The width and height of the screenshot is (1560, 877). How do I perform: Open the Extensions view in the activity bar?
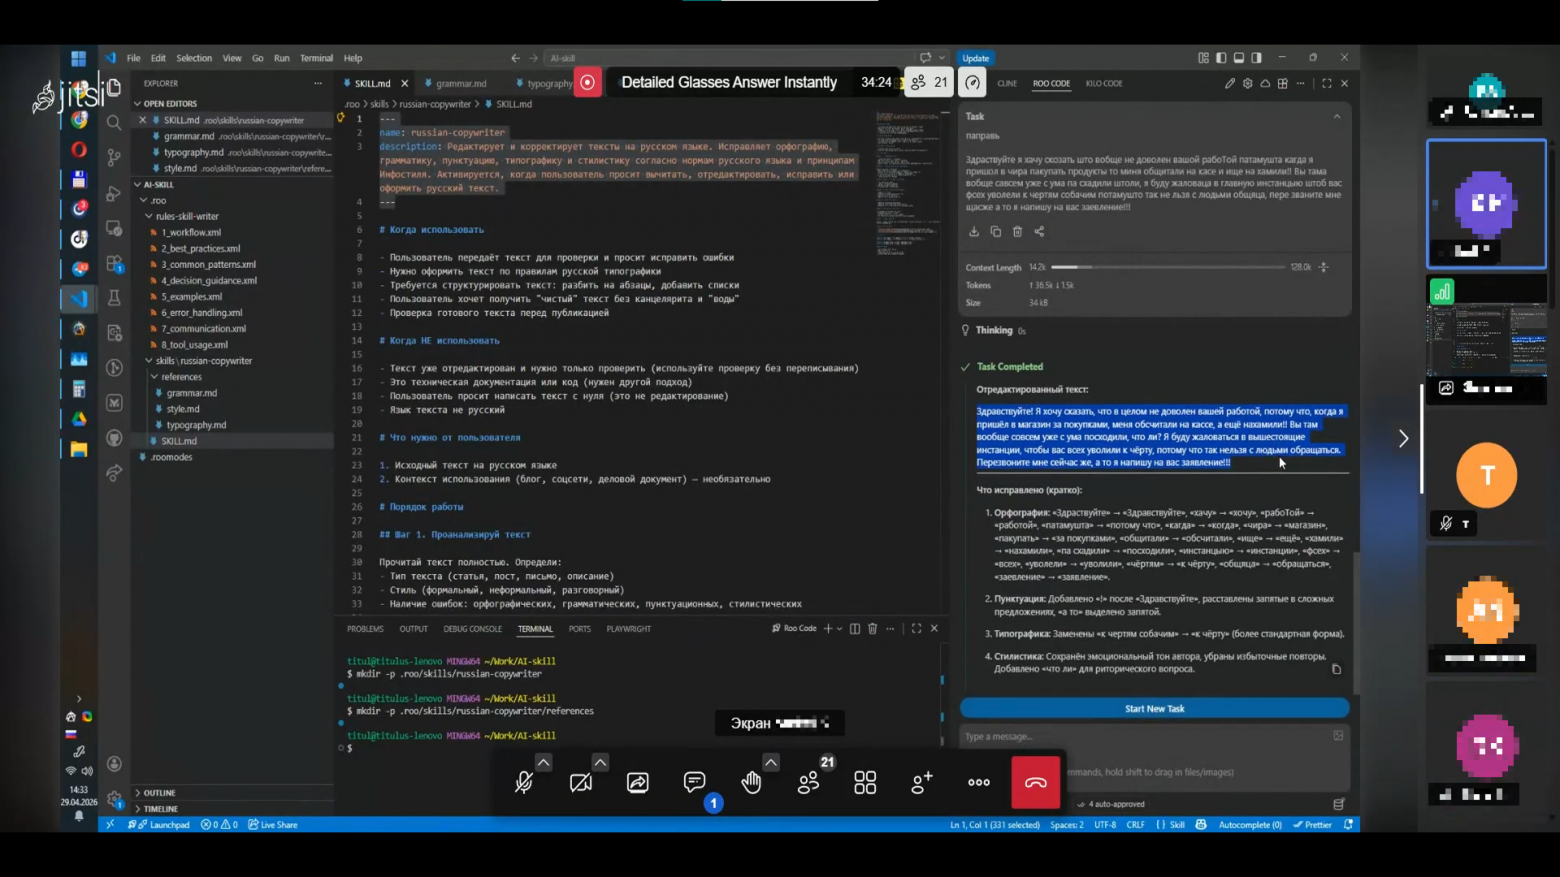(x=114, y=262)
